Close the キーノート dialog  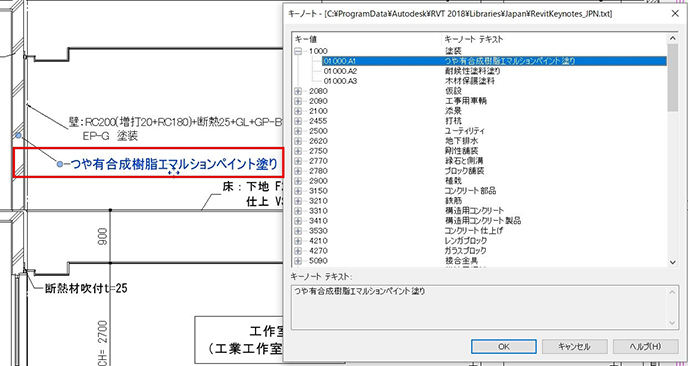pos(675,13)
